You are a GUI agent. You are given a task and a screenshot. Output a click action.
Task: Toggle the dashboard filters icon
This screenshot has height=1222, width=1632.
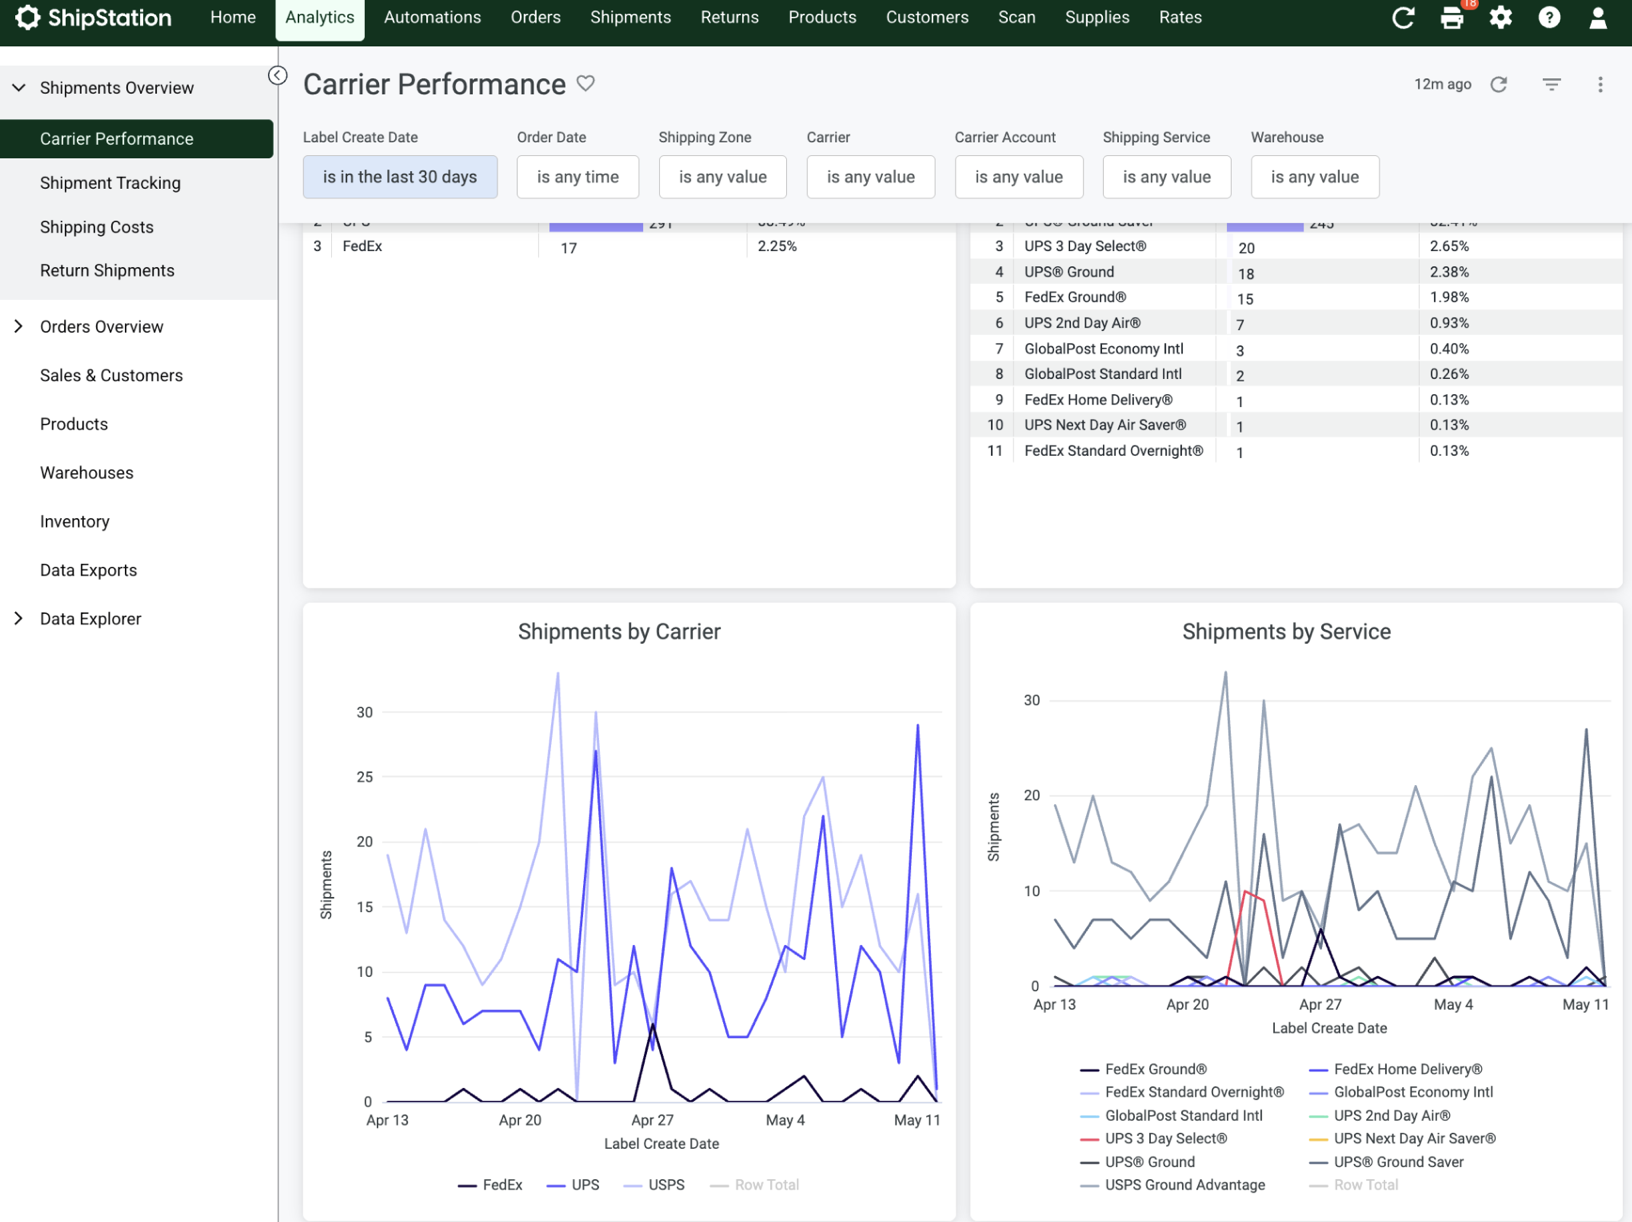1551,84
